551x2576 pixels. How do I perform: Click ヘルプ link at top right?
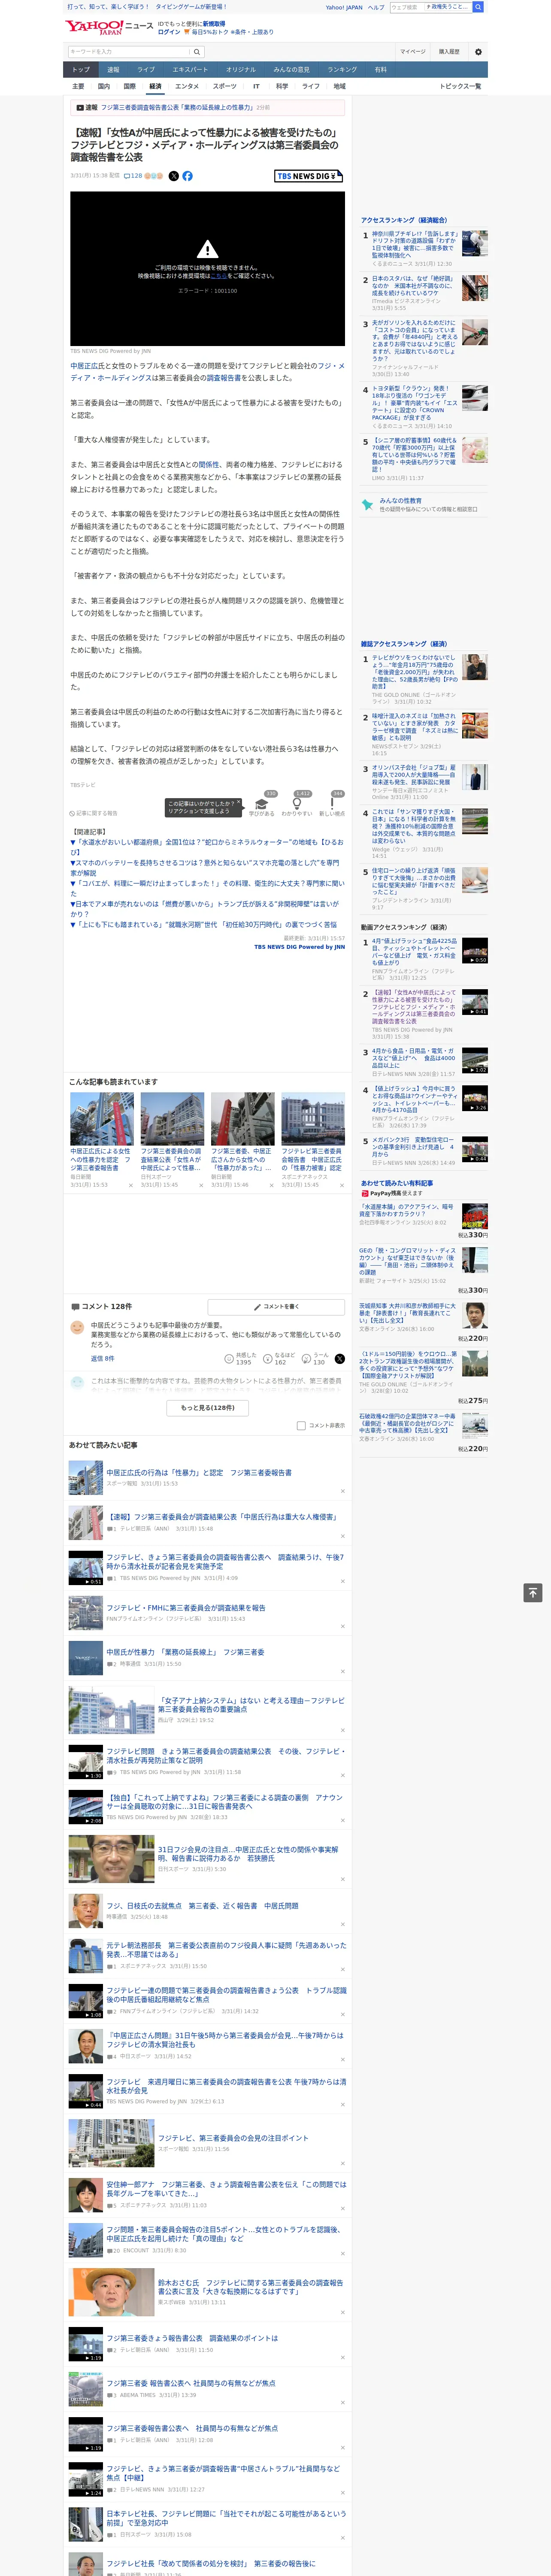pyautogui.click(x=376, y=7)
